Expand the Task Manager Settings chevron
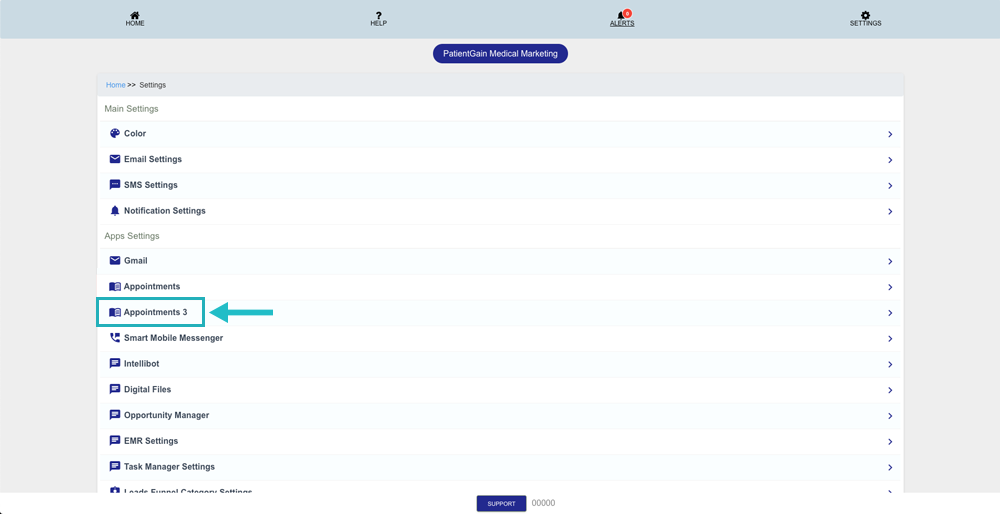 tap(890, 467)
